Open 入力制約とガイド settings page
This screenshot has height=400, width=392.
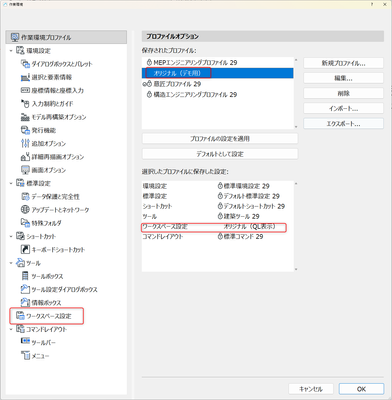click(x=47, y=104)
